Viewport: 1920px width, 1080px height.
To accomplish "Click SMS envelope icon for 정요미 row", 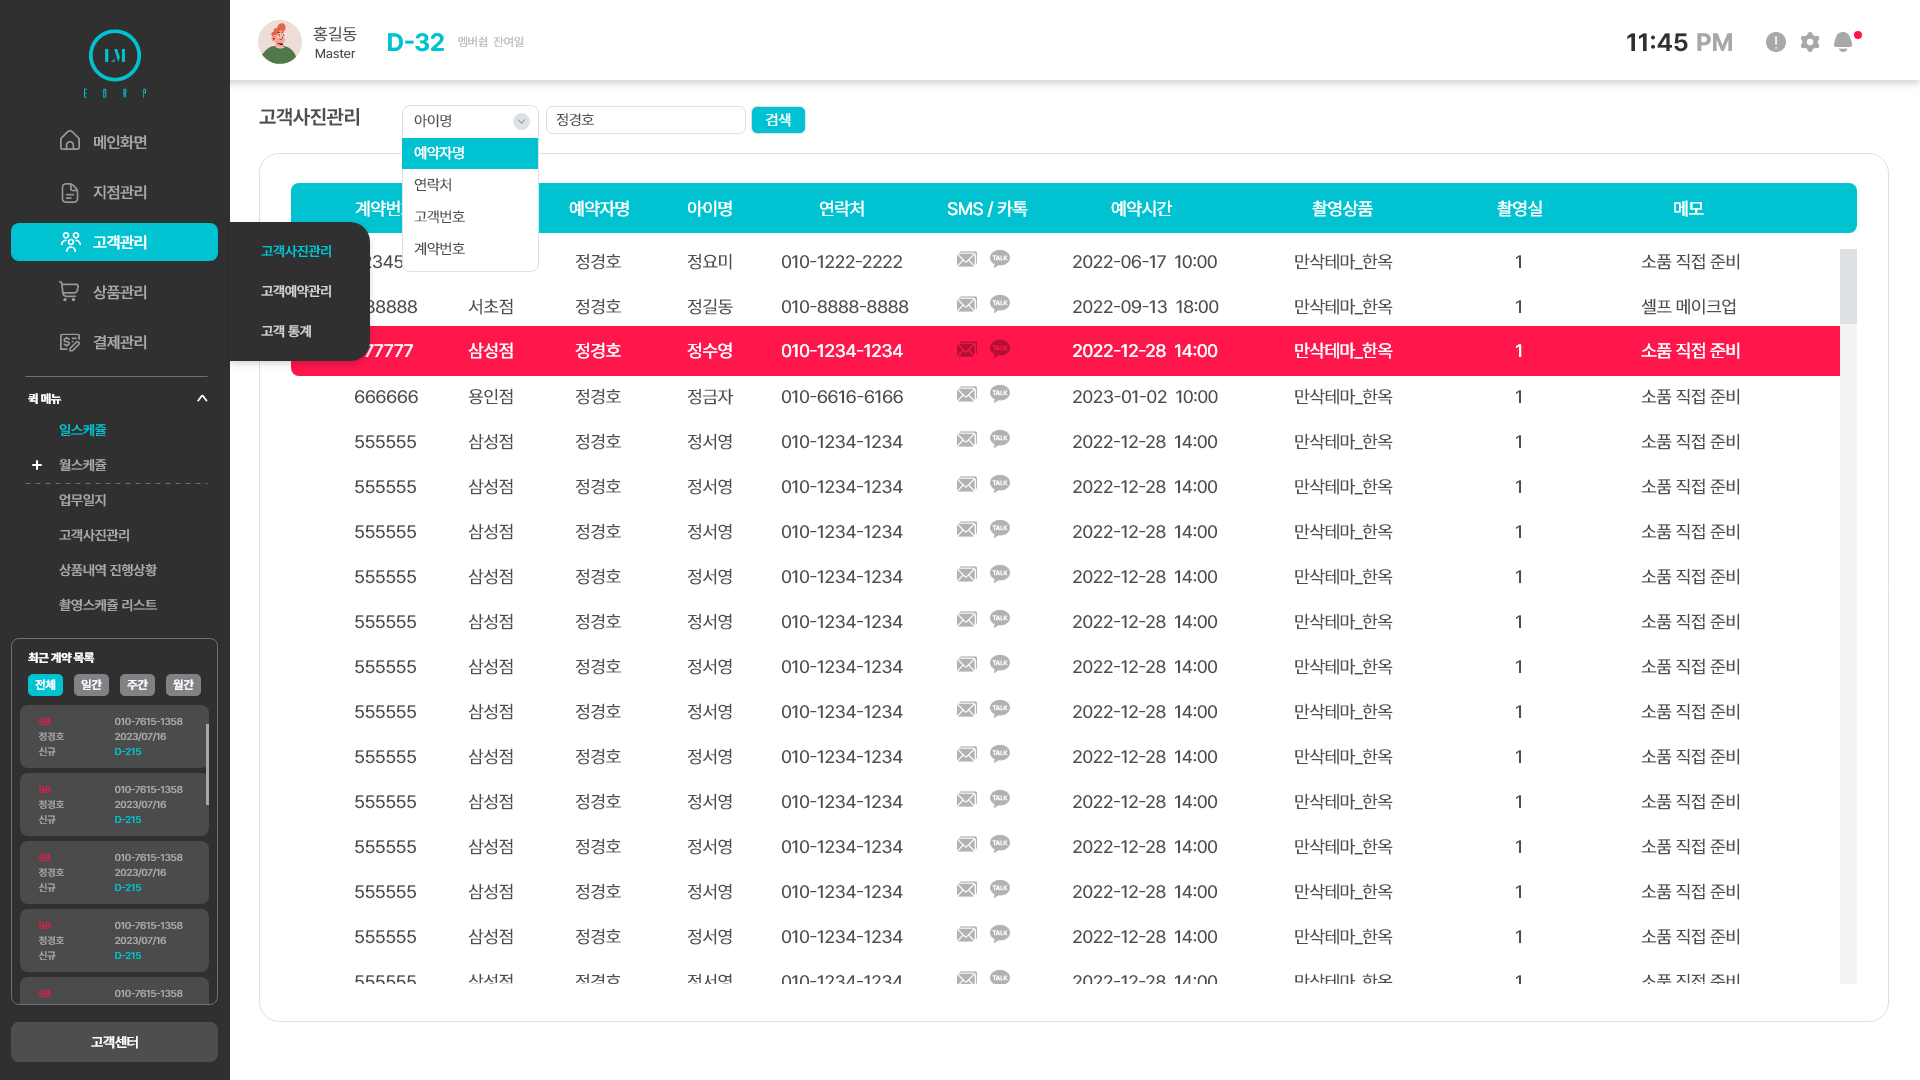I will (966, 260).
